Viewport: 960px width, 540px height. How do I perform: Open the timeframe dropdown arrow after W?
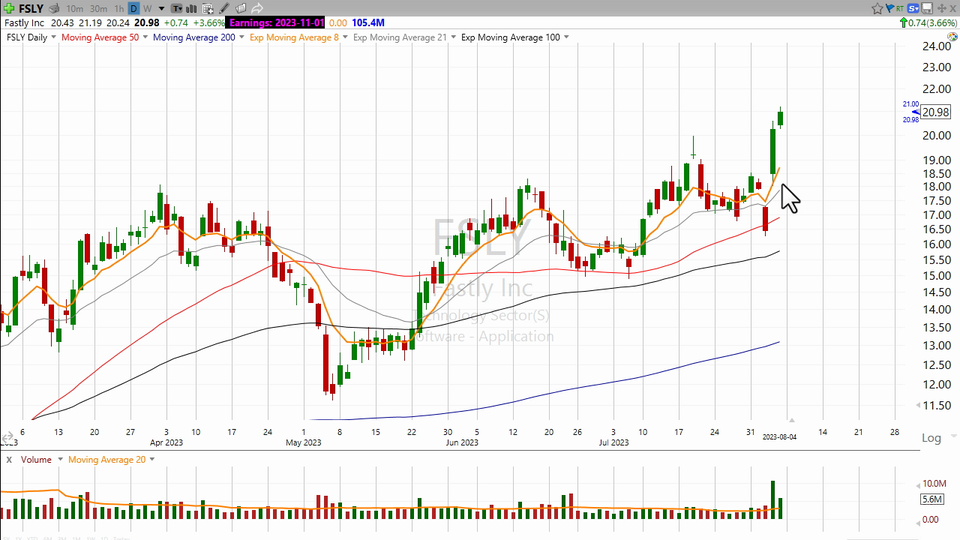tap(162, 8)
